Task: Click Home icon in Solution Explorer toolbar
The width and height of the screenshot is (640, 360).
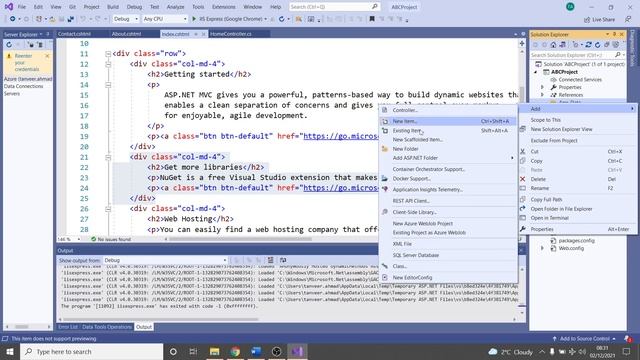Action: (x=553, y=45)
